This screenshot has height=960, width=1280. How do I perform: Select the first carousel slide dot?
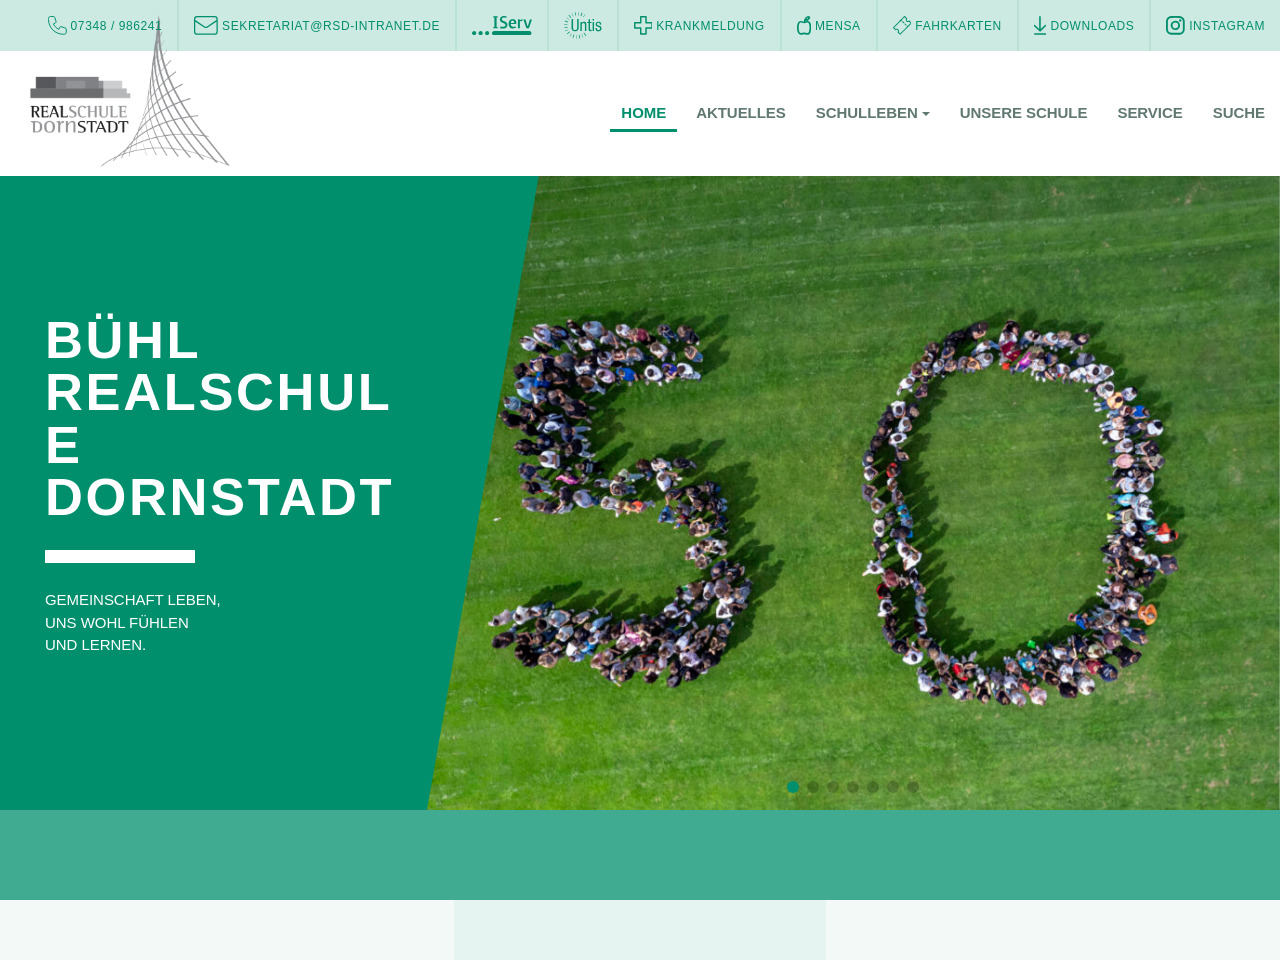793,787
